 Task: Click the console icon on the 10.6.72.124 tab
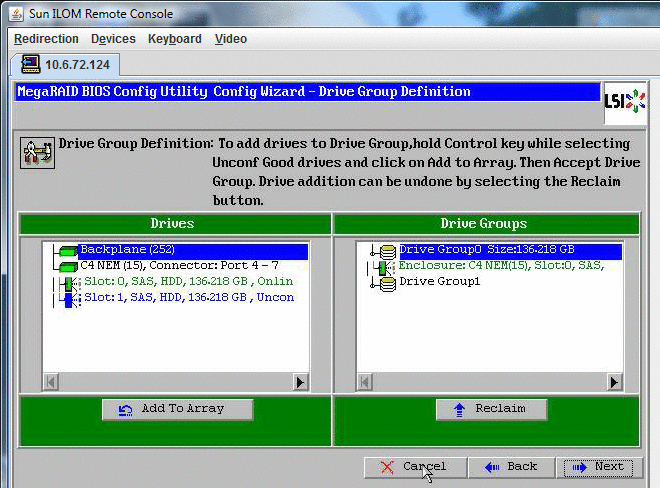pyautogui.click(x=30, y=64)
